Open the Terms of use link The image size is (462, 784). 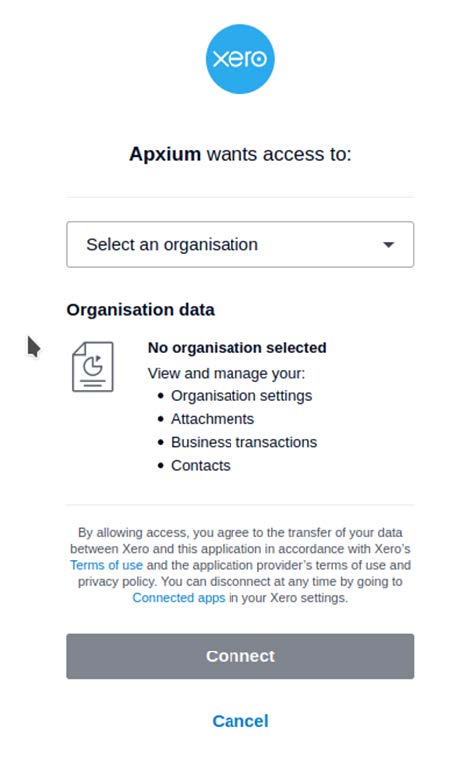tap(106, 565)
